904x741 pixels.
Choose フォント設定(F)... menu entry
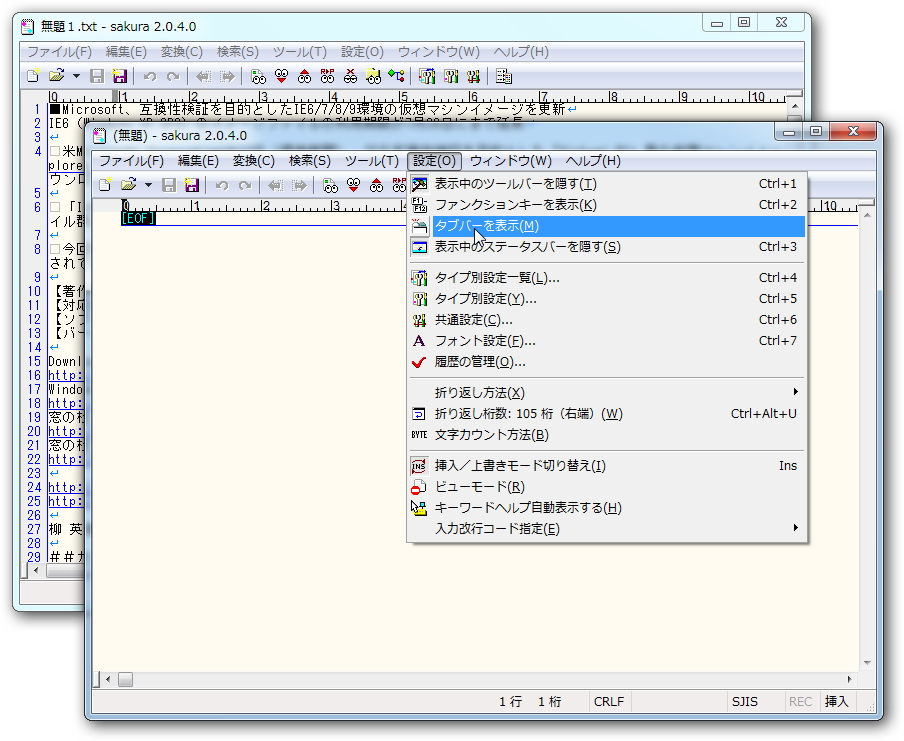pyautogui.click(x=607, y=341)
